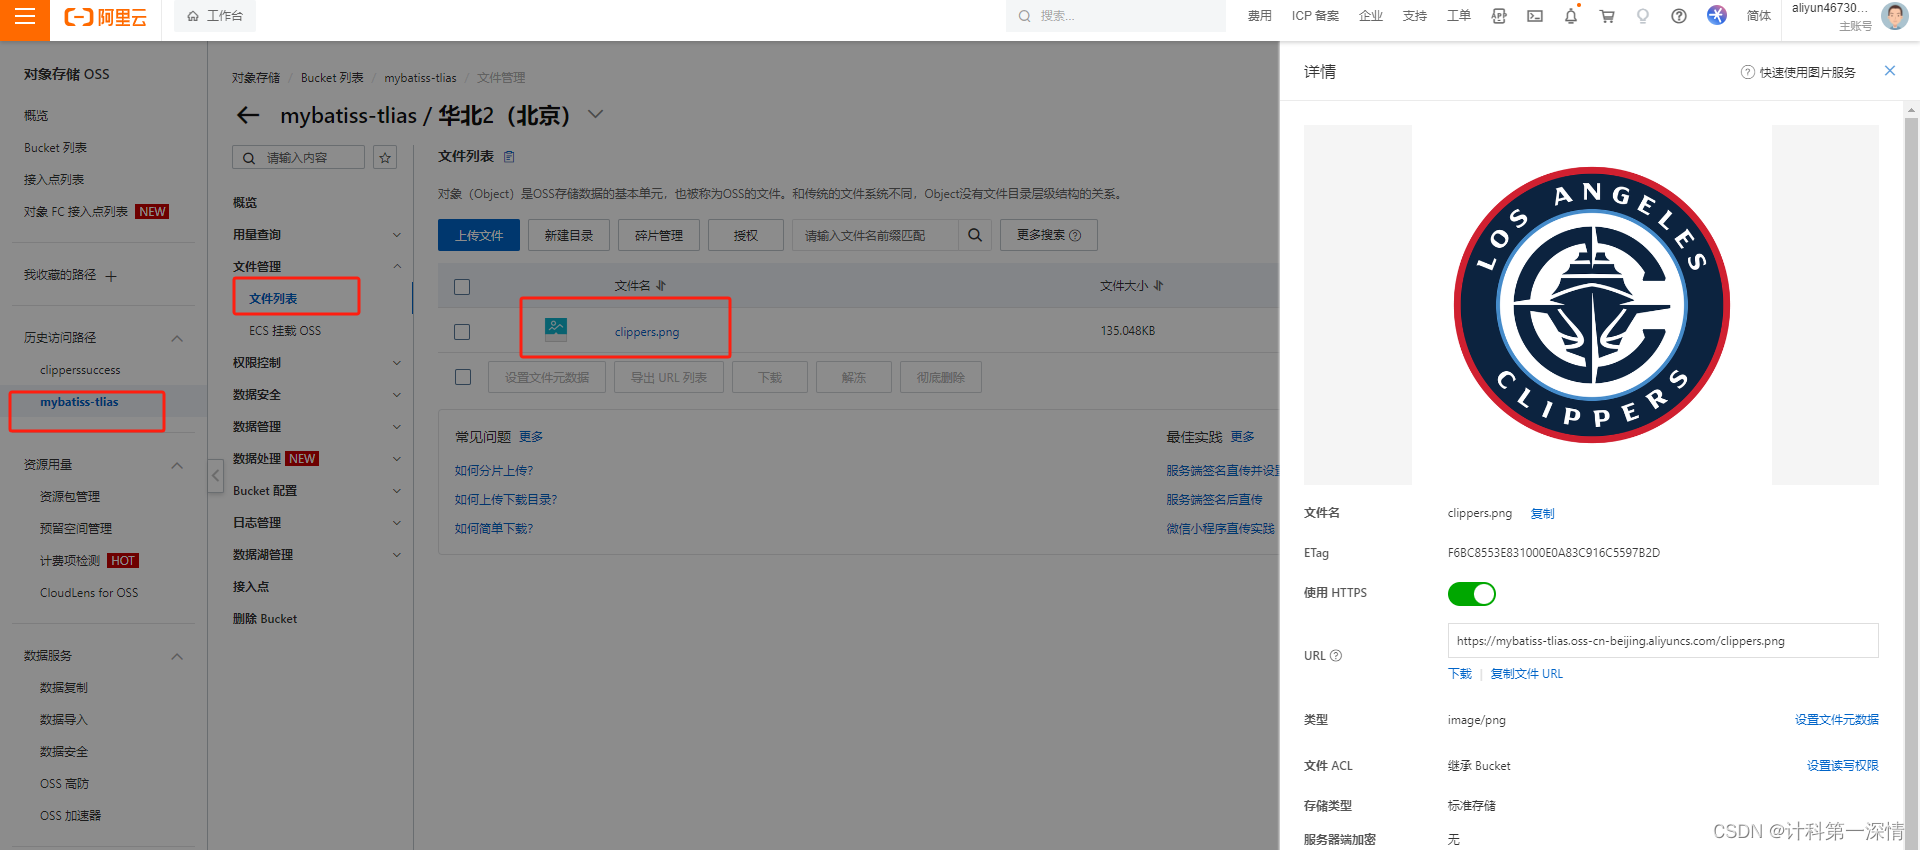Image resolution: width=1920 pixels, height=850 pixels.
Task: Click the copy icon next to 文件列表
Action: (x=509, y=157)
